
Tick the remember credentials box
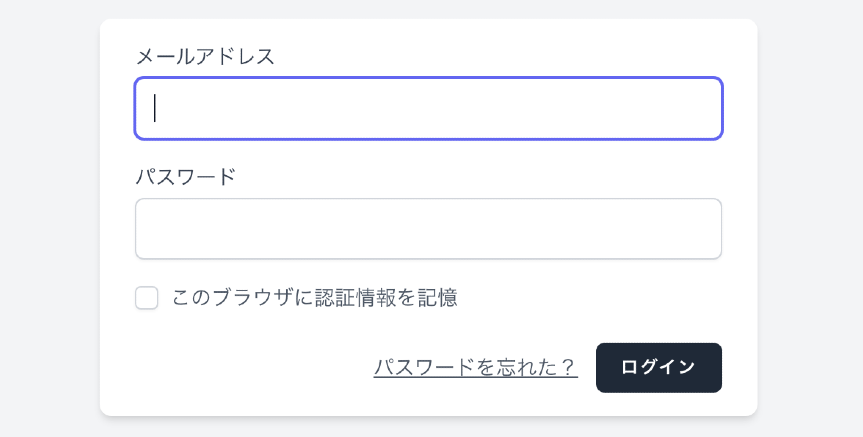[x=147, y=298]
